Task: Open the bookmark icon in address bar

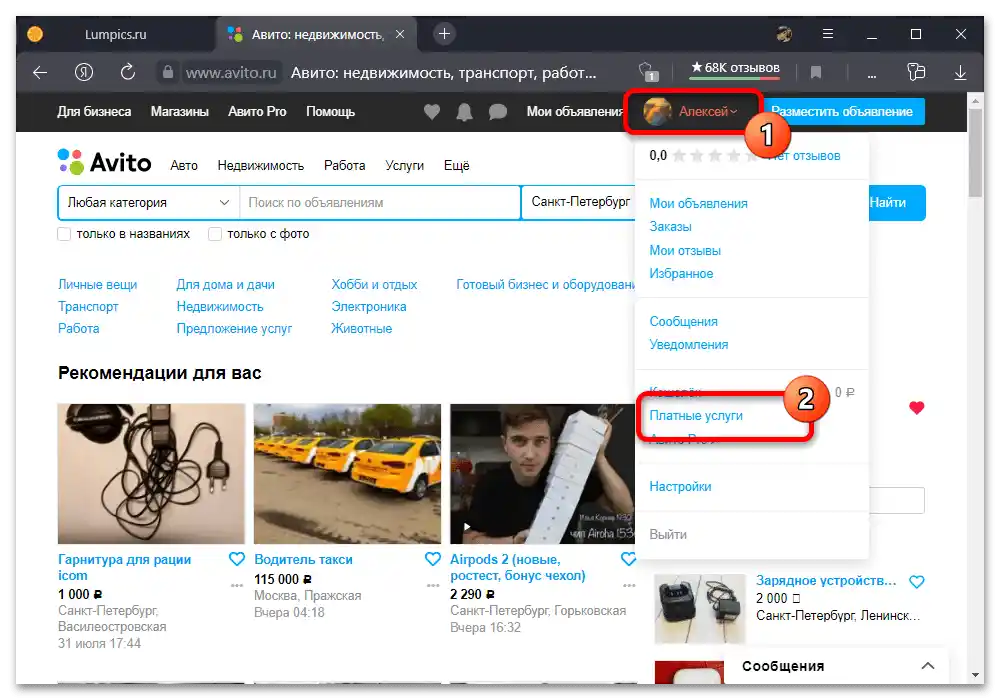Action: point(816,73)
